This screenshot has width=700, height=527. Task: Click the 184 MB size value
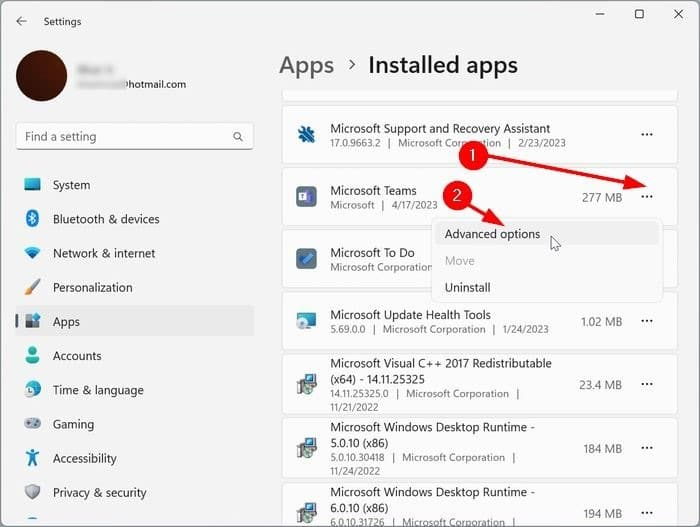pos(602,448)
